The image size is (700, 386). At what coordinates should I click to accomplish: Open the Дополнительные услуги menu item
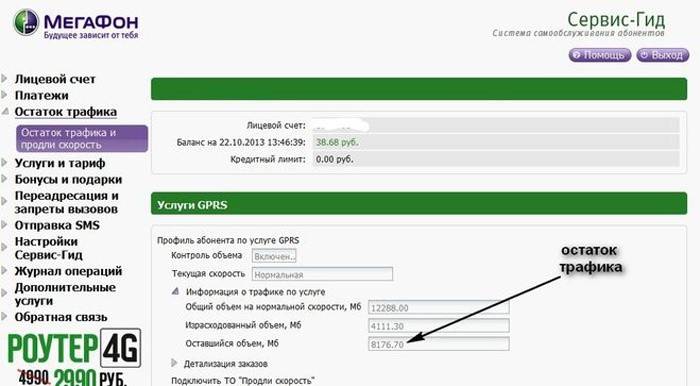pyautogui.click(x=65, y=294)
